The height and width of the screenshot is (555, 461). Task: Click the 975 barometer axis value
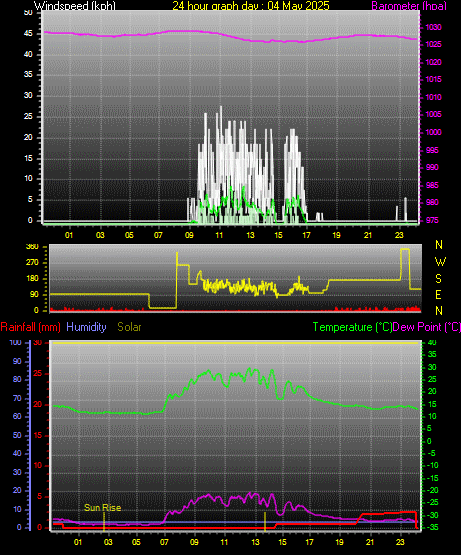point(432,220)
